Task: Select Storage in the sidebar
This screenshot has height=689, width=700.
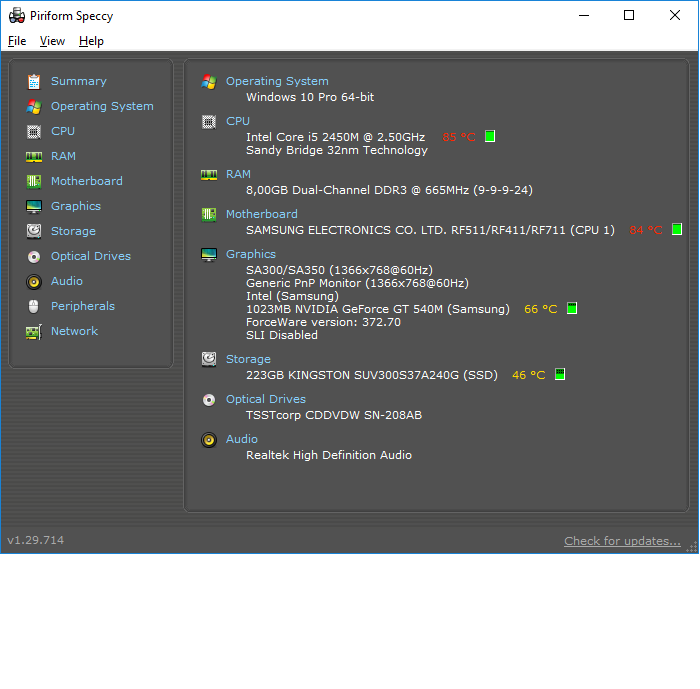Action: pos(73,231)
